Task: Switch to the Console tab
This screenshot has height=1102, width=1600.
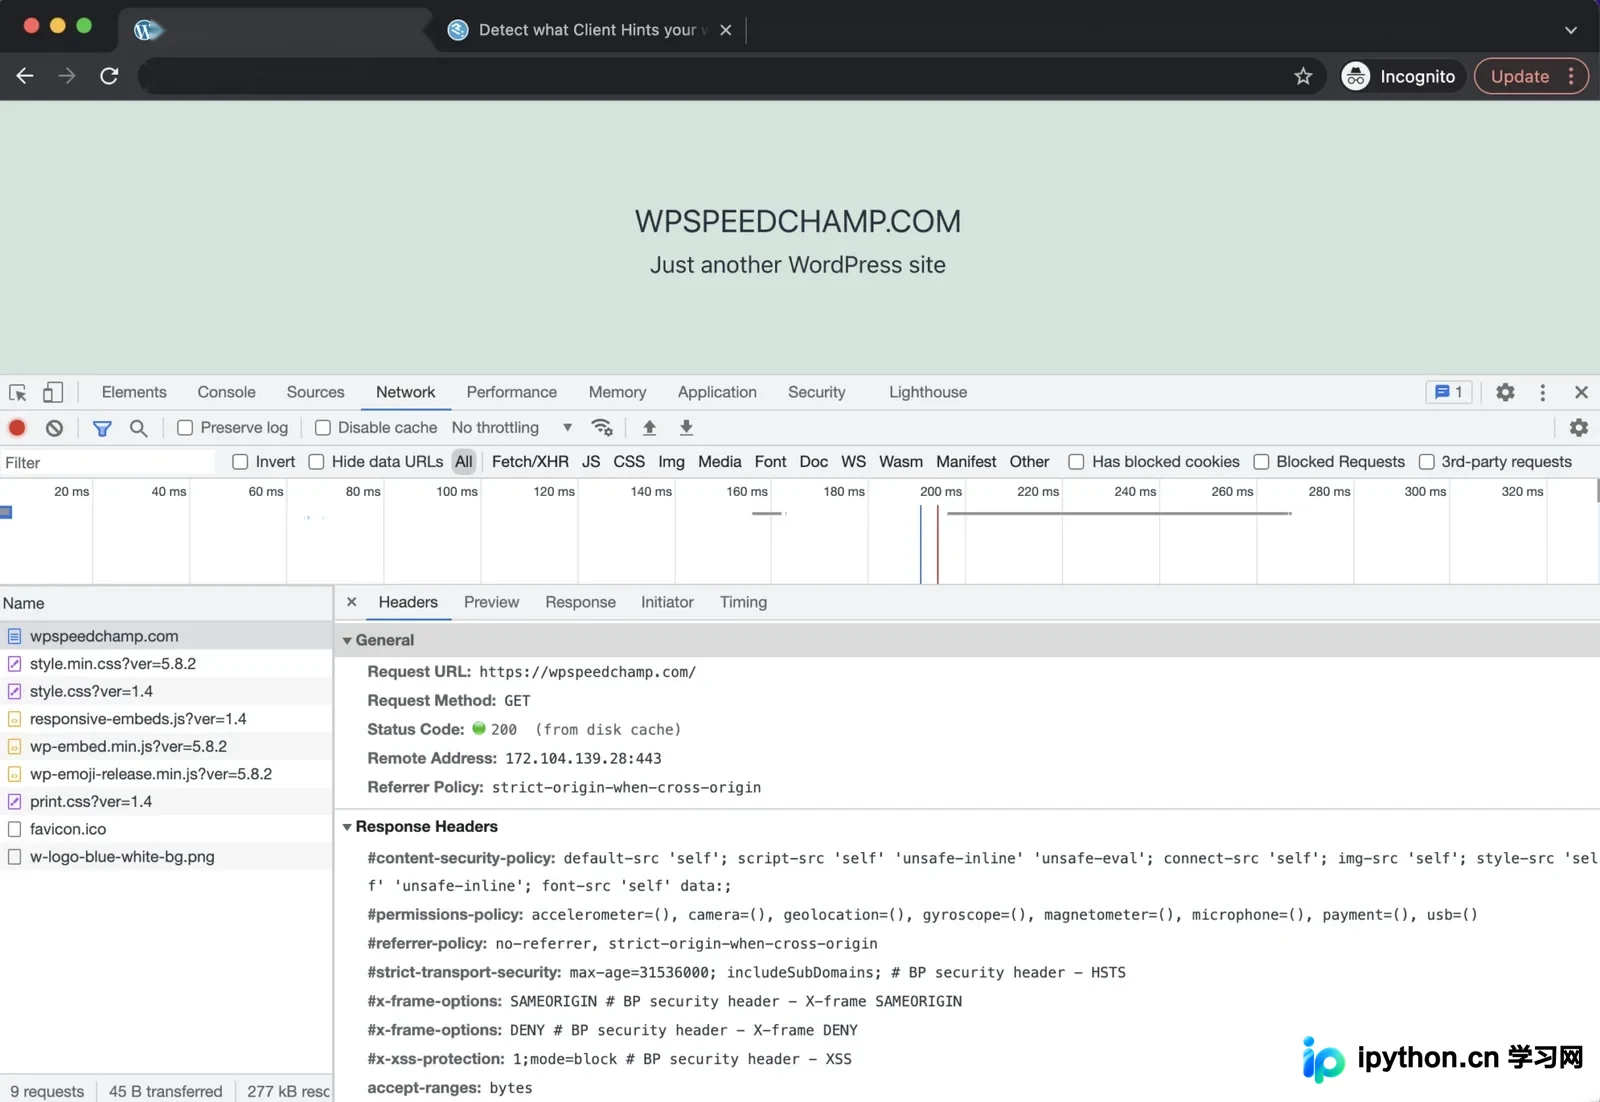Action: (226, 392)
